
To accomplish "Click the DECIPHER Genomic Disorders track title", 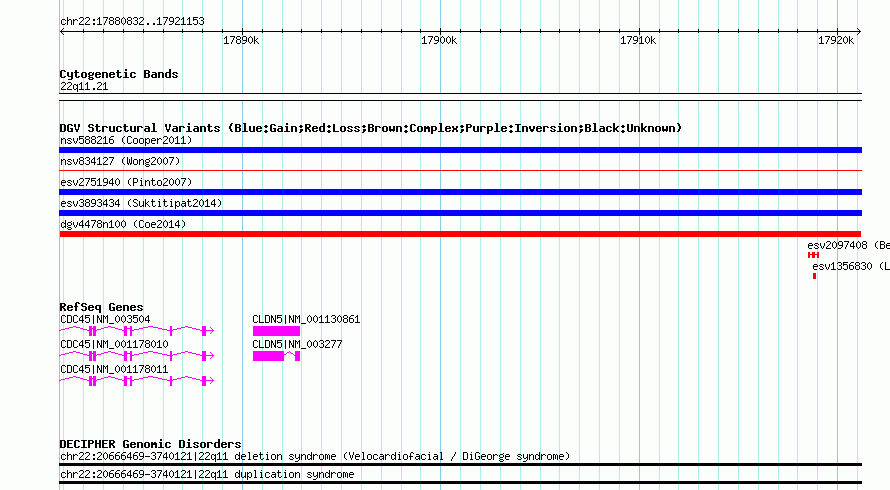I will tap(150, 443).
